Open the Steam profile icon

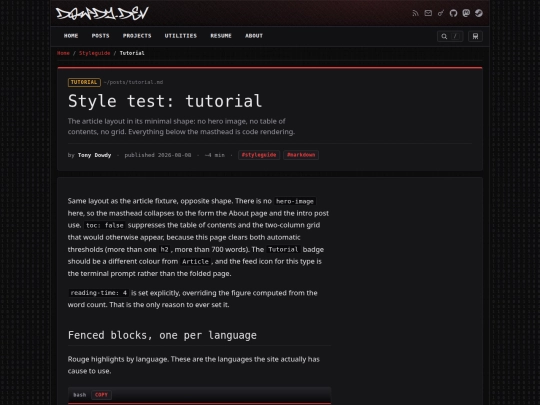[479, 13]
